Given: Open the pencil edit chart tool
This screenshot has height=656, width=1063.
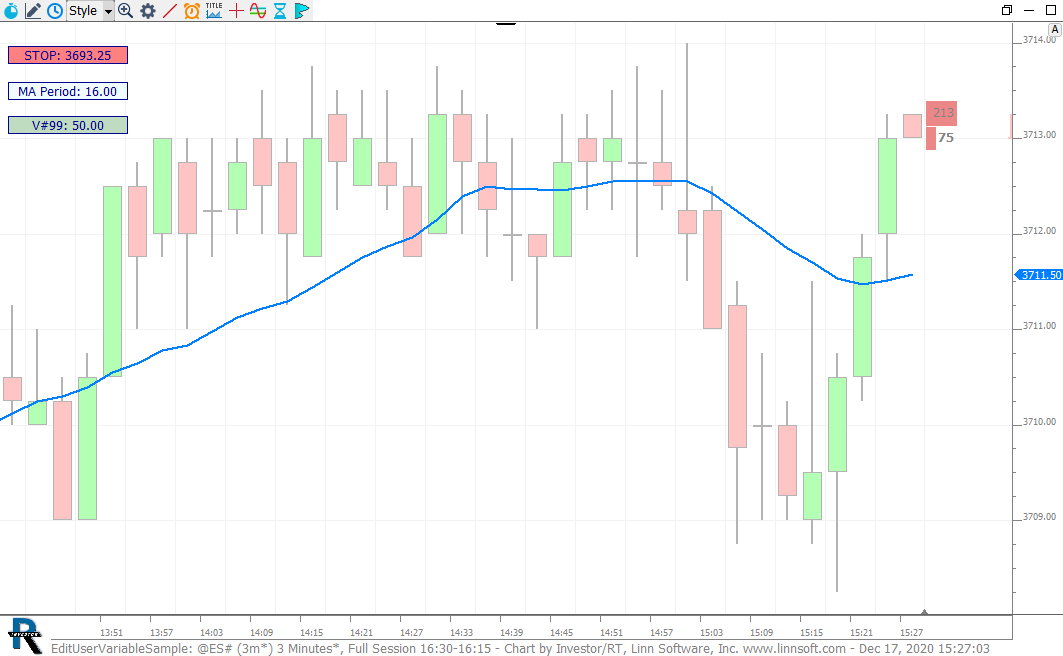Looking at the screenshot, I should click(x=33, y=10).
